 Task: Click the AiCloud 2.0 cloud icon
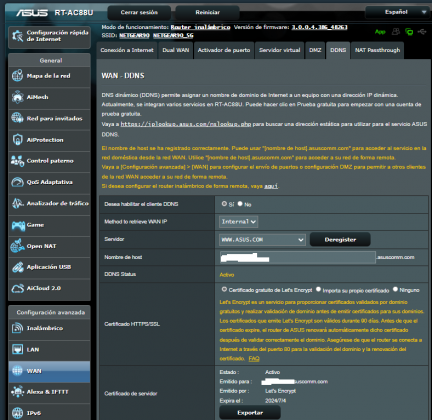coord(17,288)
